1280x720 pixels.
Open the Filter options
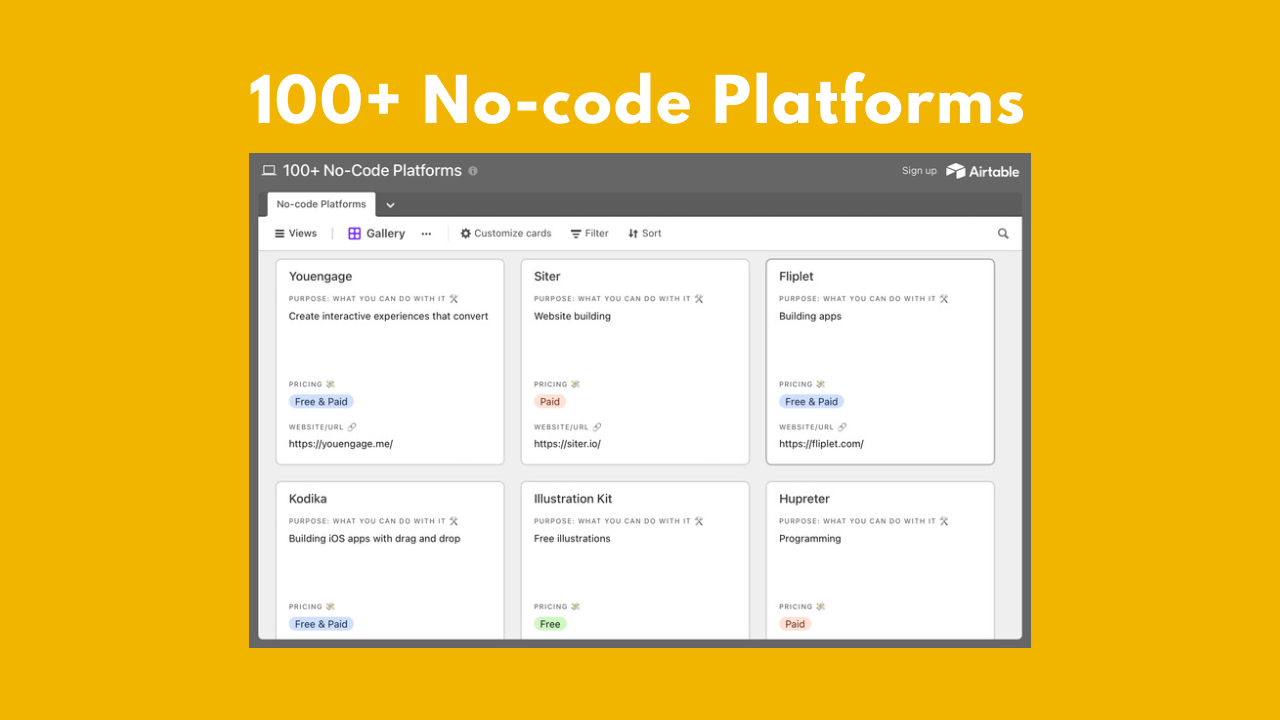point(590,234)
